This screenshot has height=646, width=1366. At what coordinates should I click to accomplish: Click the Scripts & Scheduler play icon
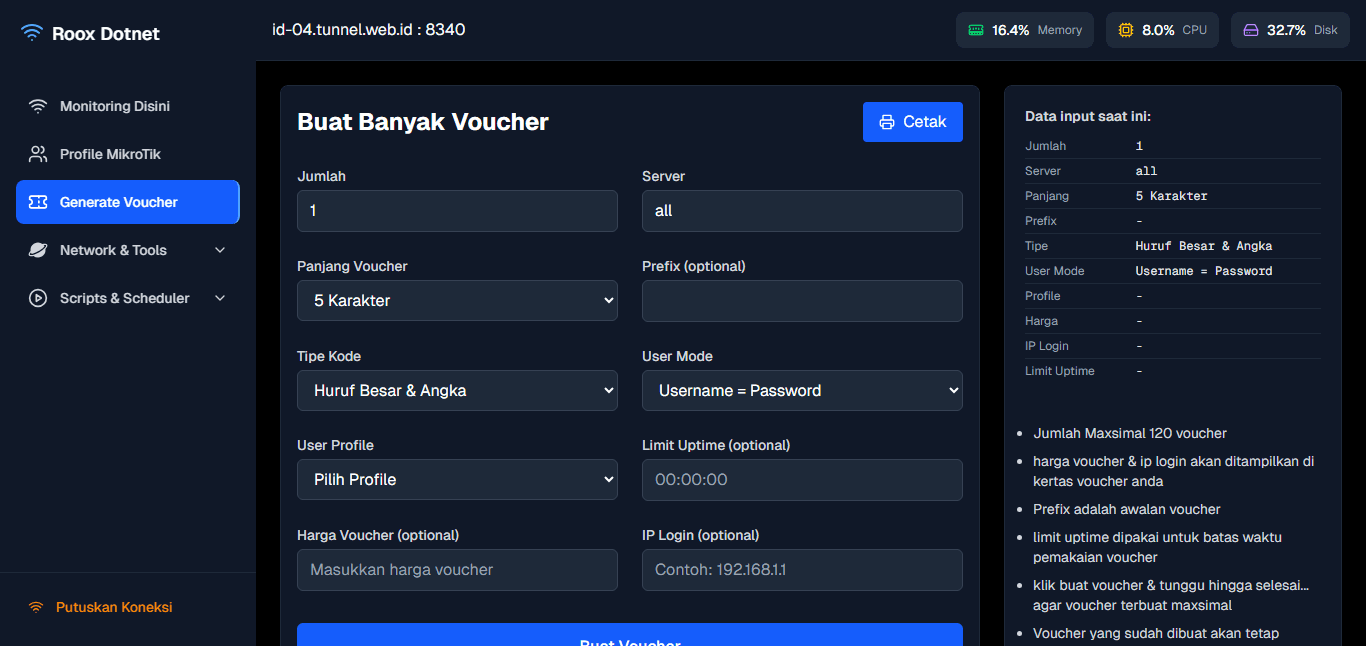point(38,298)
